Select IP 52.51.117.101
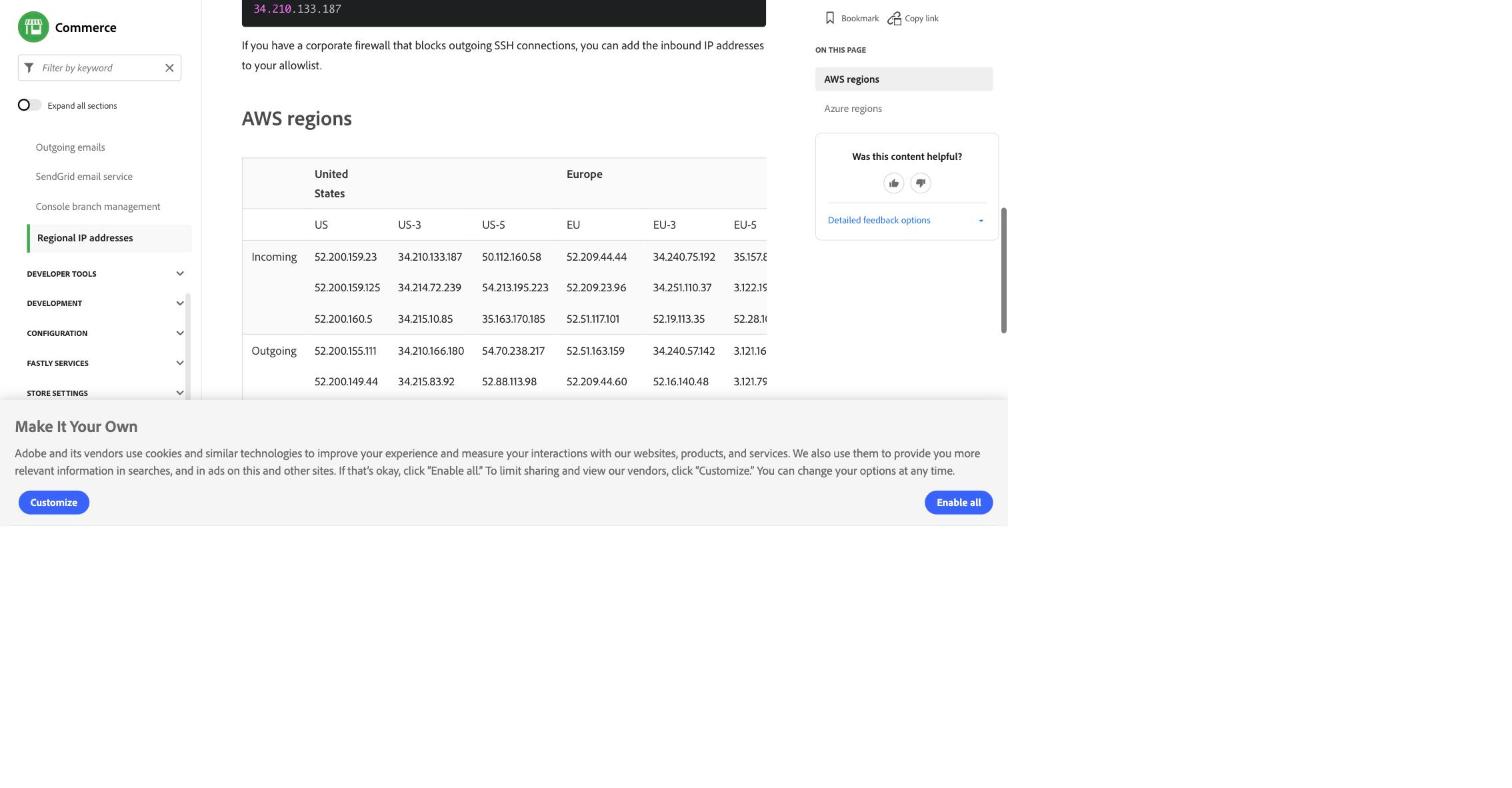This screenshot has width=1512, height=788. point(593,319)
